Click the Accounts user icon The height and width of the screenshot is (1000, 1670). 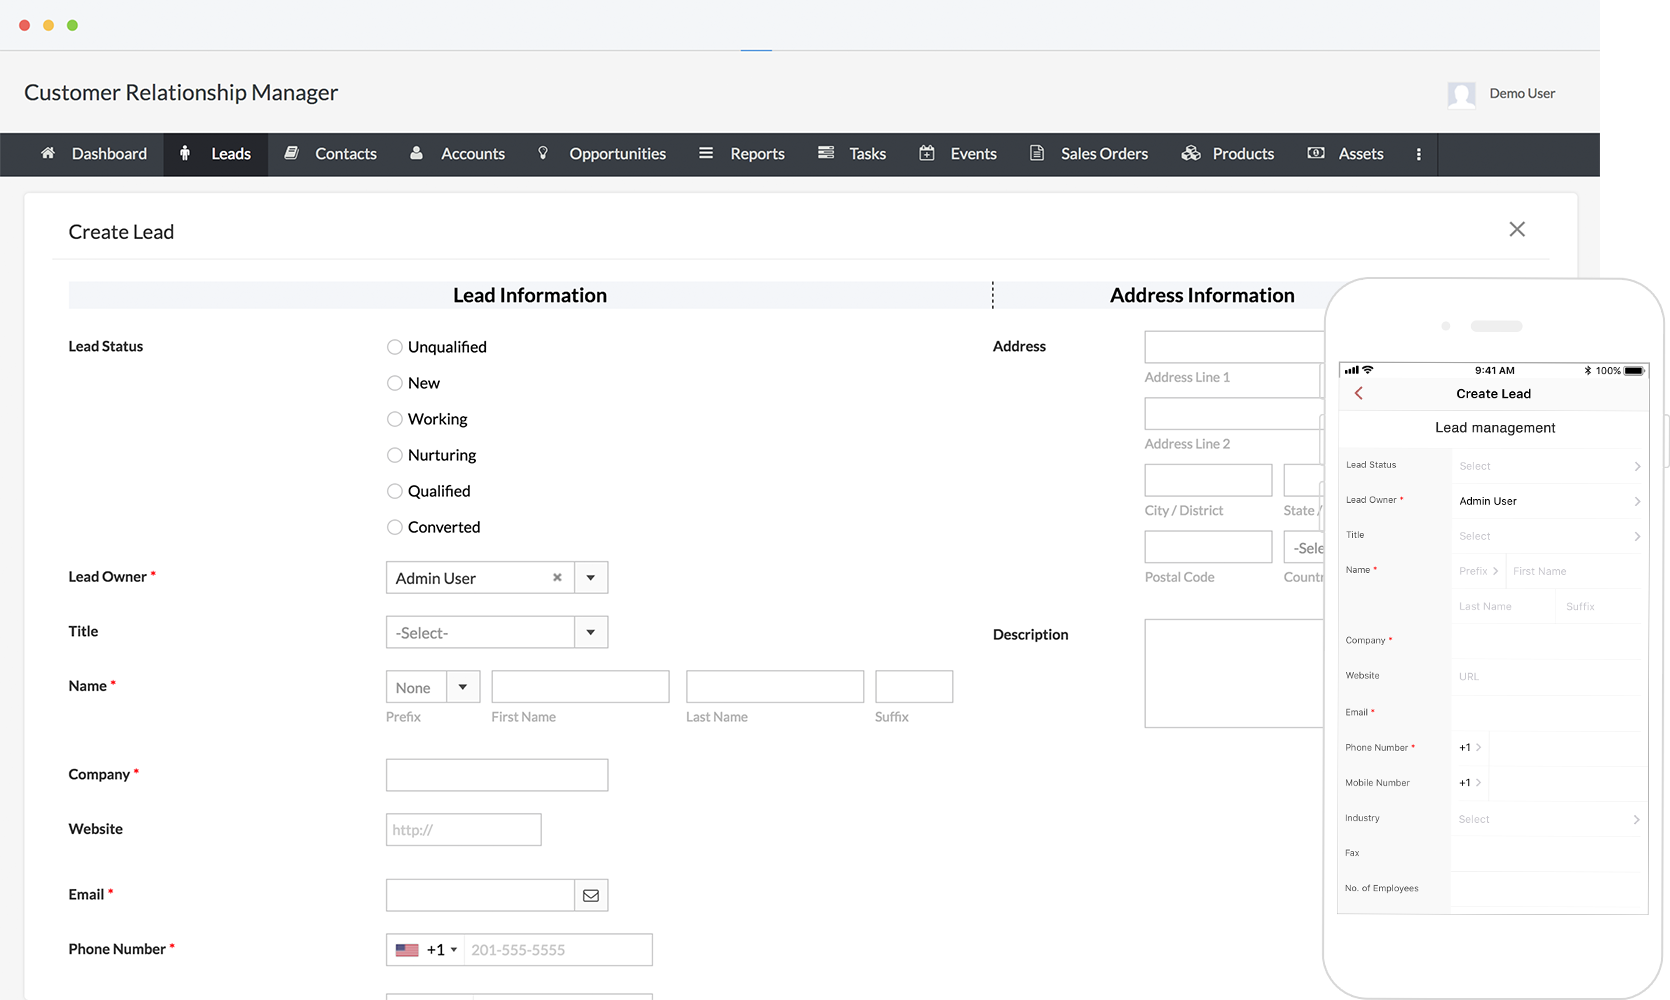[416, 153]
